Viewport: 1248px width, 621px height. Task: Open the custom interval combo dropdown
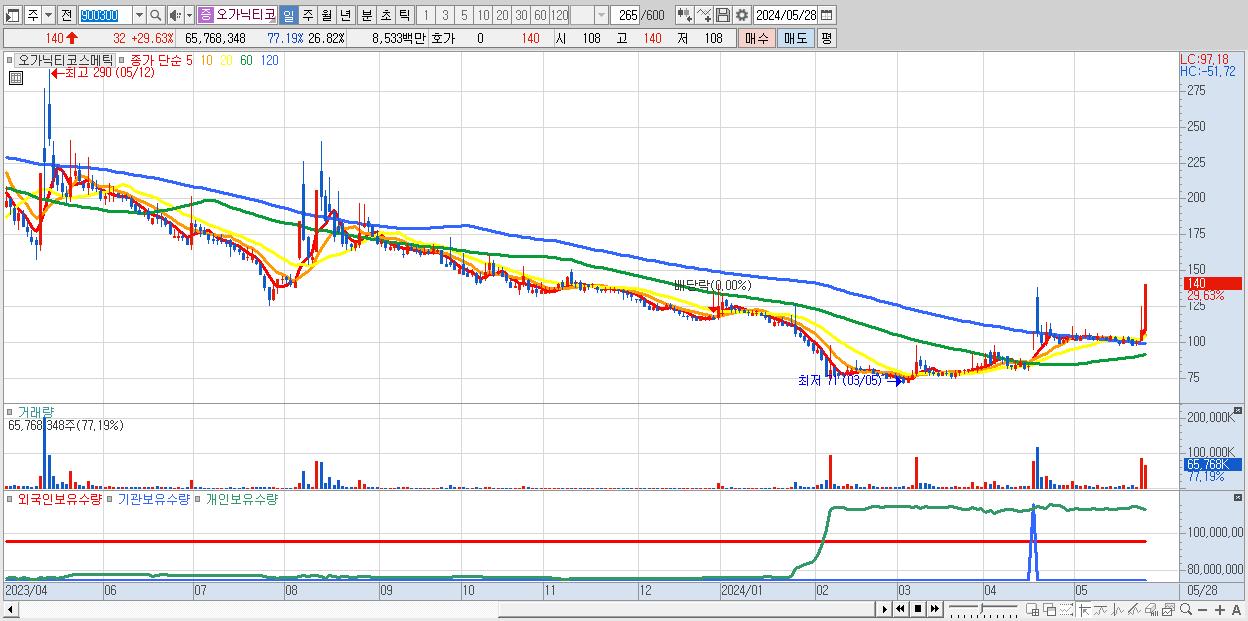coord(602,15)
